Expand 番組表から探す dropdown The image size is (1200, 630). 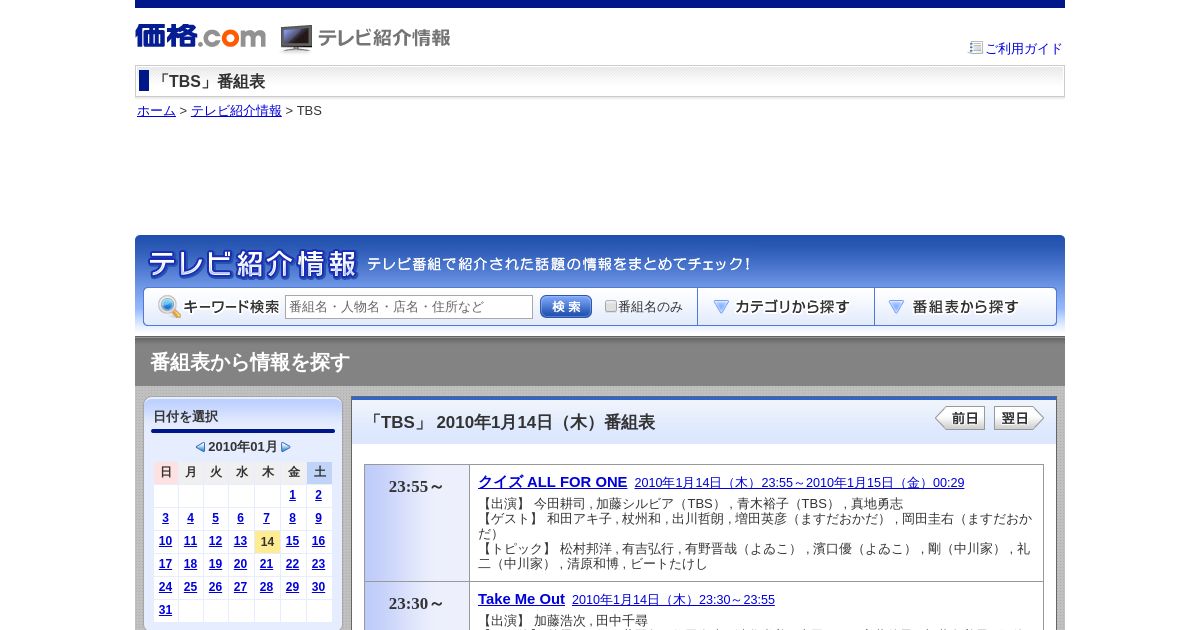coord(965,307)
